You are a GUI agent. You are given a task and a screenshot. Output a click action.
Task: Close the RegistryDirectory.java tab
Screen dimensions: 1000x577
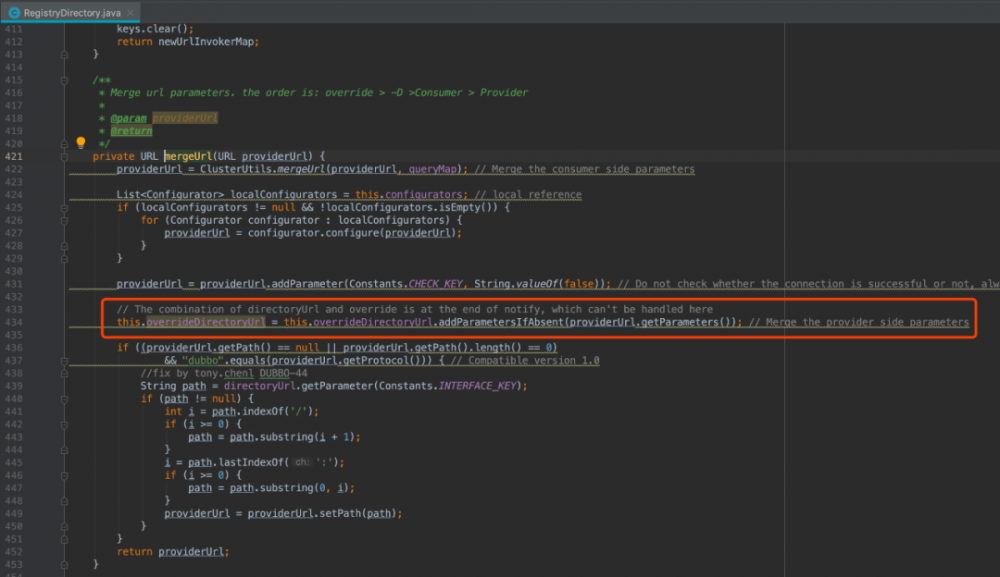click(132, 12)
